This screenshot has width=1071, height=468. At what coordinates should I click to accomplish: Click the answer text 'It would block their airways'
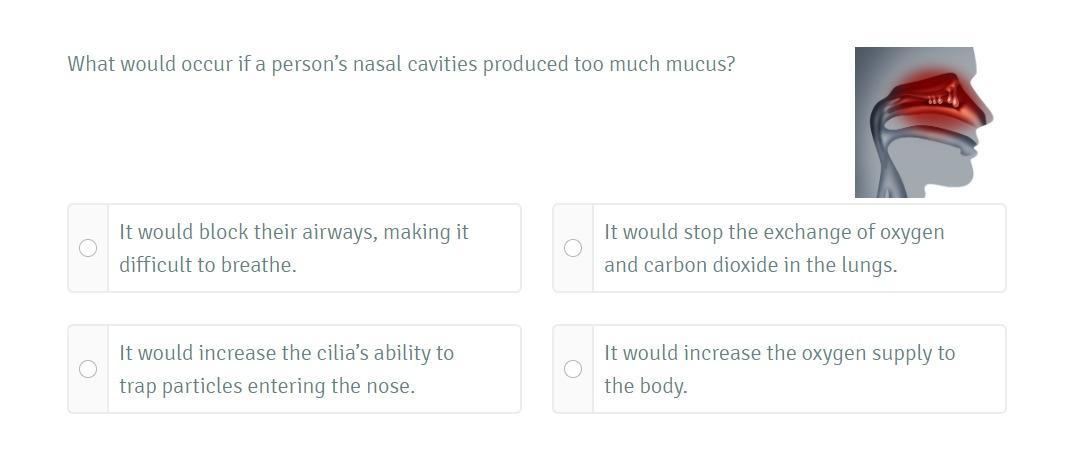[293, 232]
